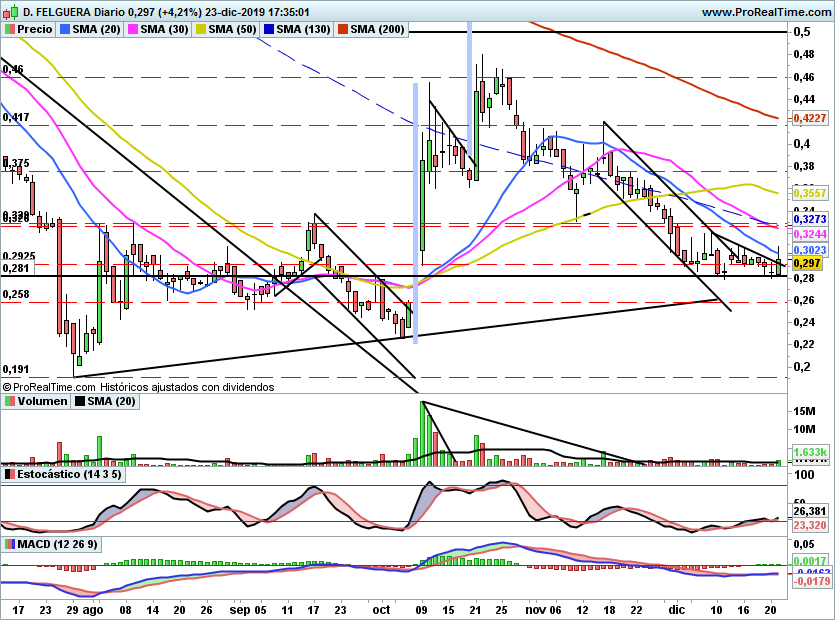Click the 'dic' date axis label

pos(677,608)
